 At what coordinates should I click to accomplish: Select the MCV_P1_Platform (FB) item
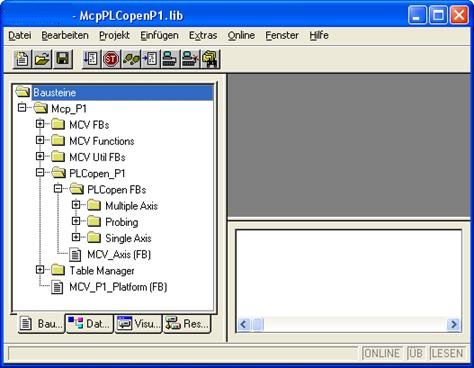coord(118,287)
